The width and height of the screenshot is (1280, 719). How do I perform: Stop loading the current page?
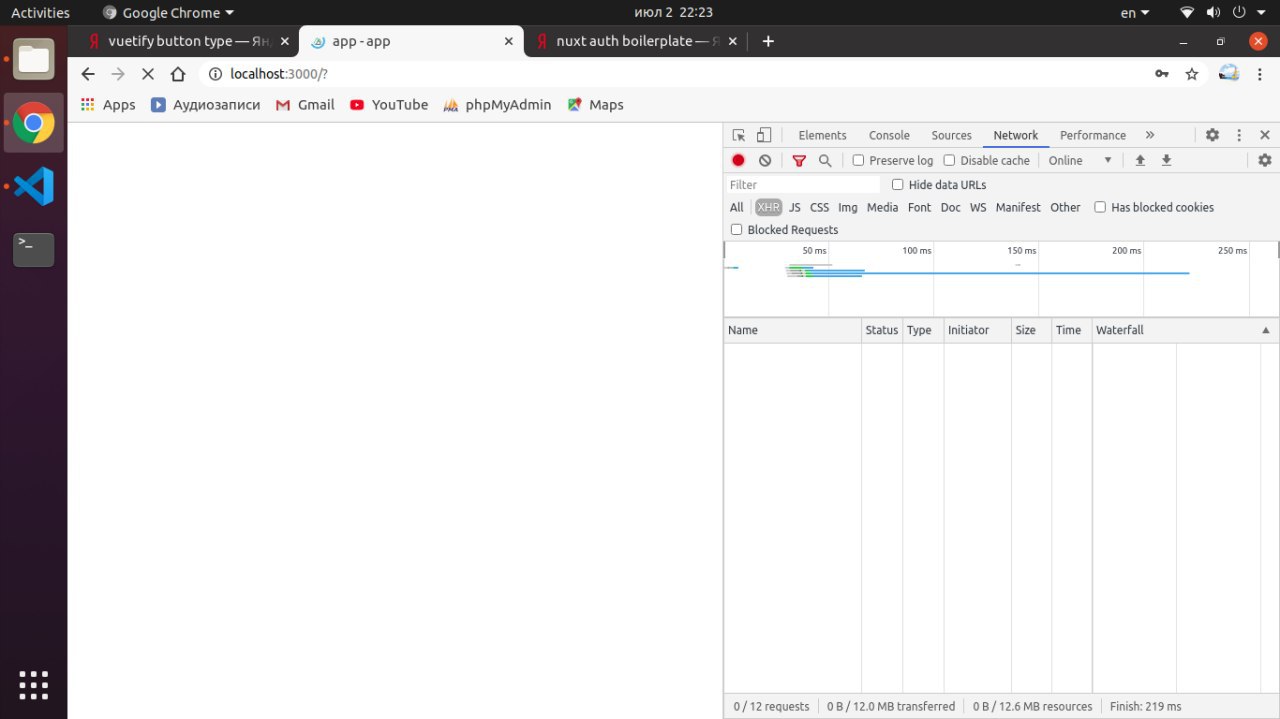tap(148, 74)
